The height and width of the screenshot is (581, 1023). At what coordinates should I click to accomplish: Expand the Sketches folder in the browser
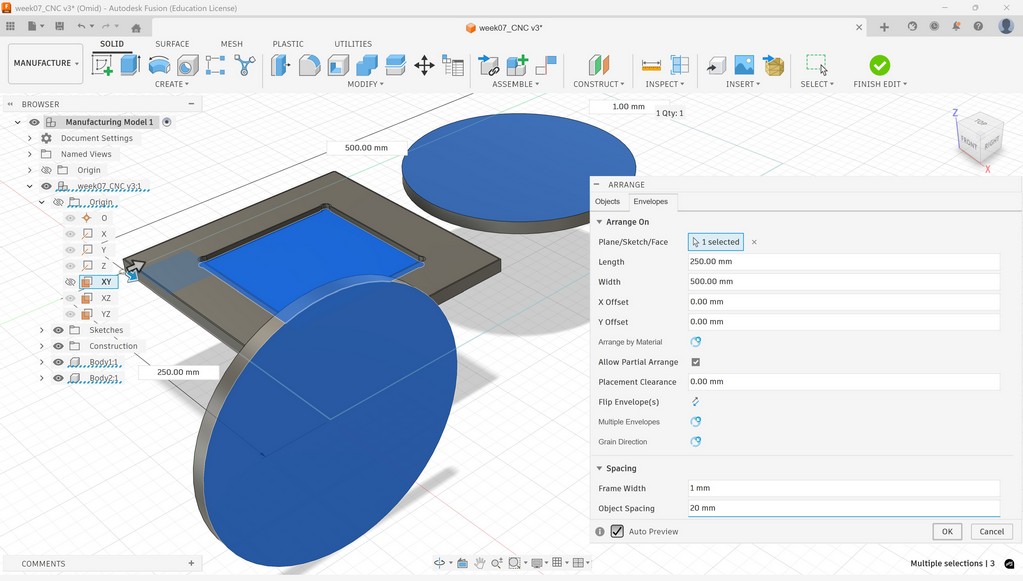[x=40, y=330]
